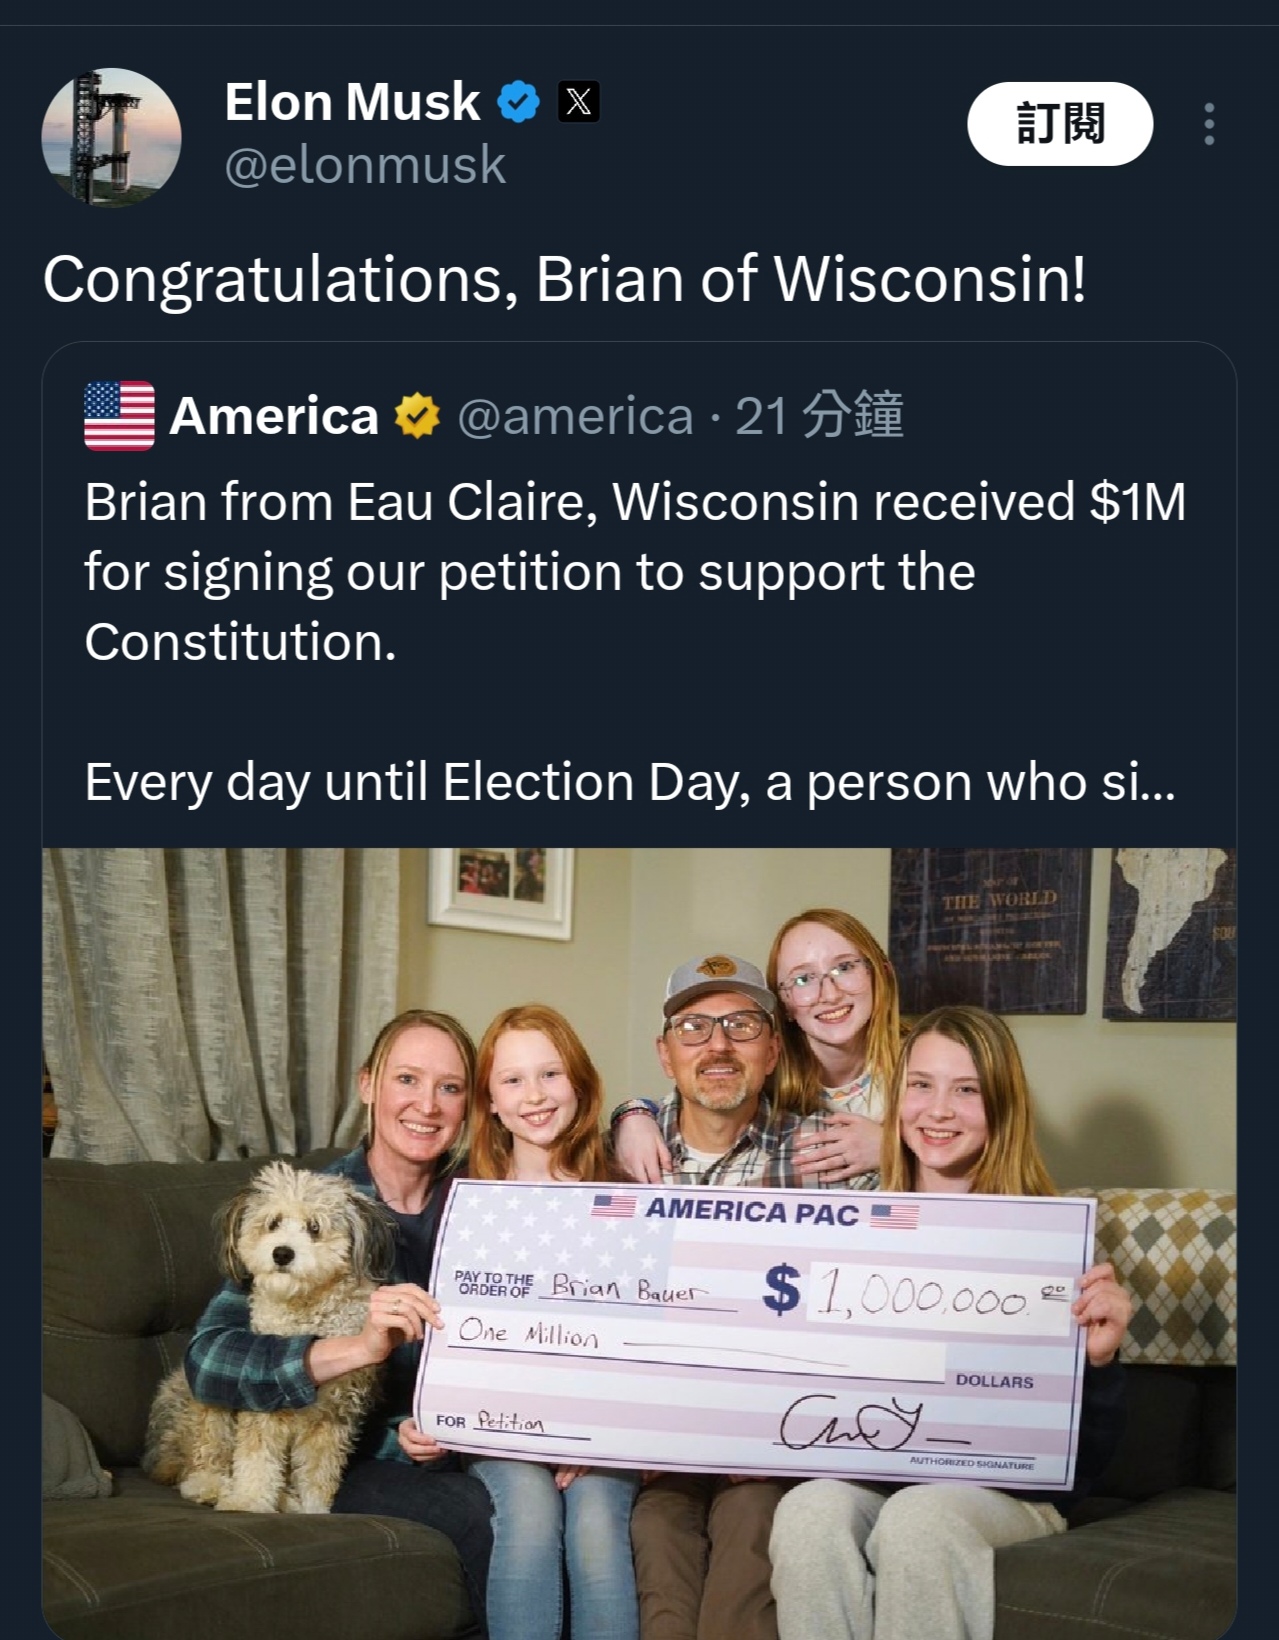
Task: Click the gold verified badge beside America
Action: 417,416
